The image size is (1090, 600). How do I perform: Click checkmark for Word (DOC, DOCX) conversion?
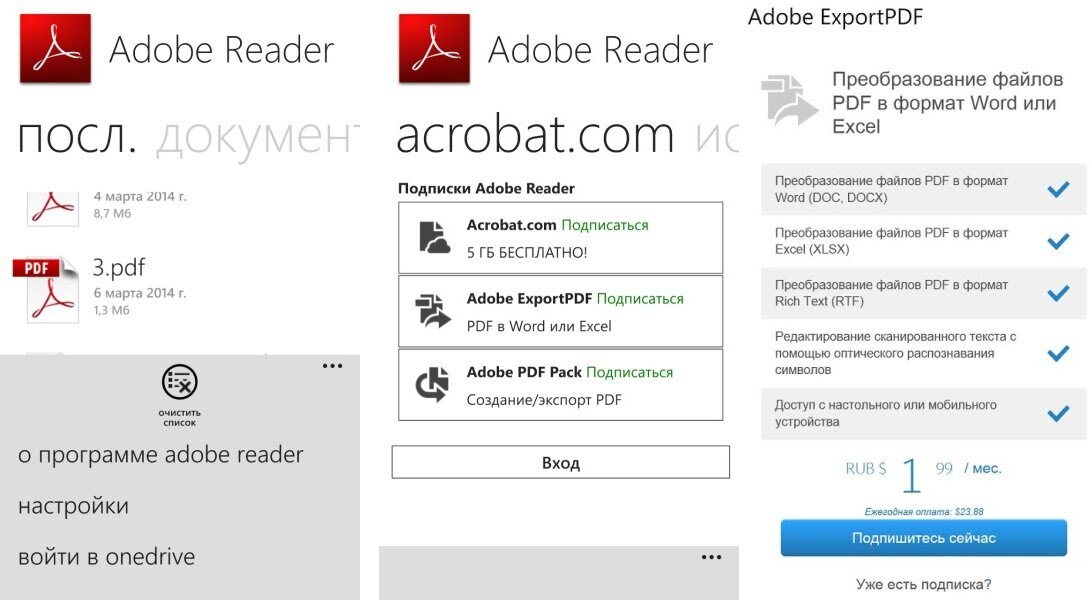coord(1058,189)
